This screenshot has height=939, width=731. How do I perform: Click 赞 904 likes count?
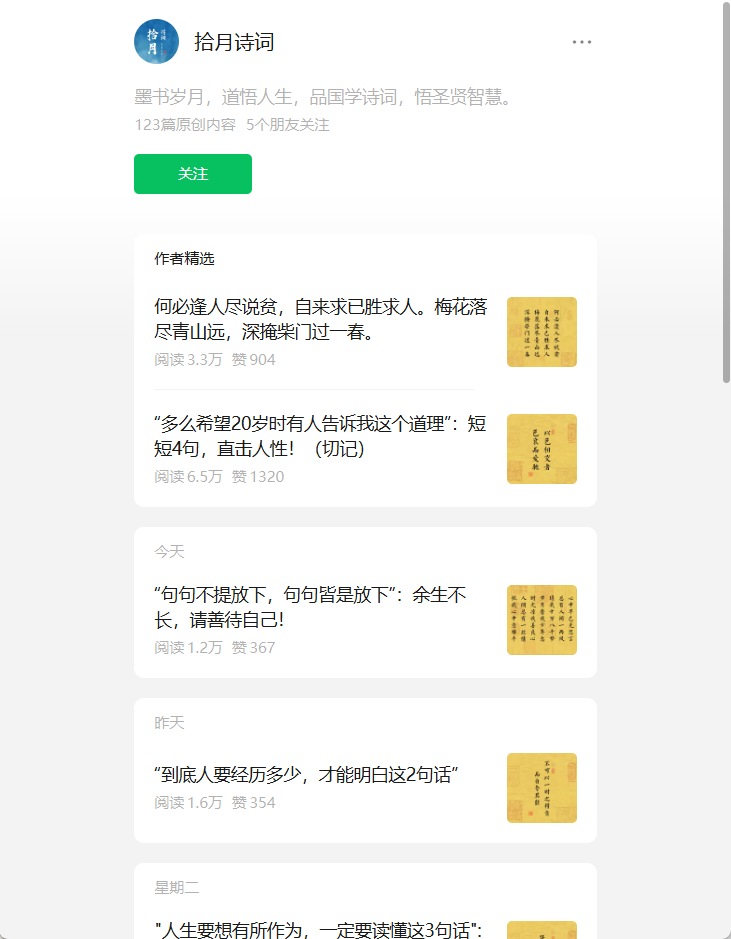[254, 359]
